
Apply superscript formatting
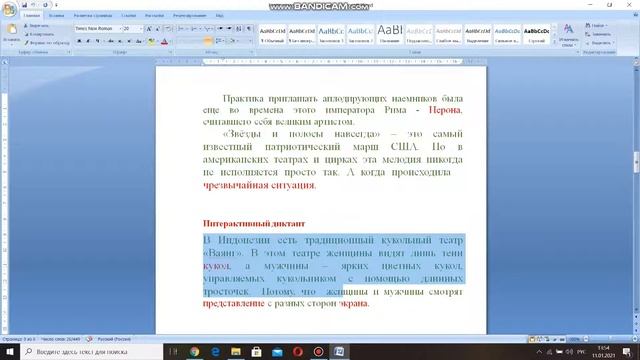pos(129,41)
